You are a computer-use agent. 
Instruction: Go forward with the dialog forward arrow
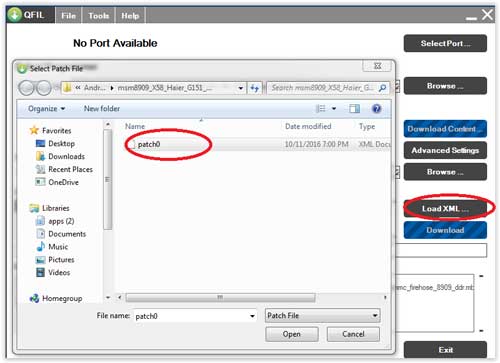click(44, 88)
